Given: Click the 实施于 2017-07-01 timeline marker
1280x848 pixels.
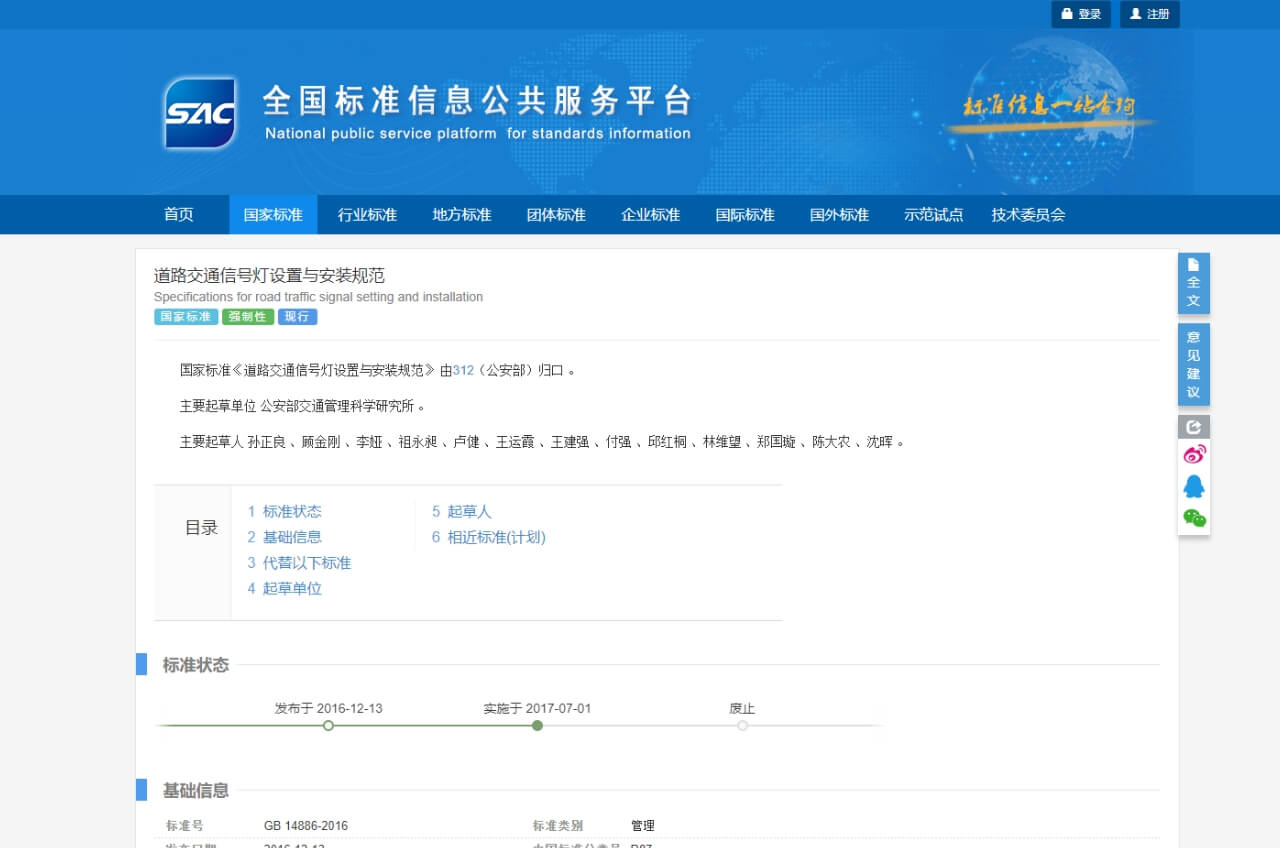Looking at the screenshot, I should (537, 725).
